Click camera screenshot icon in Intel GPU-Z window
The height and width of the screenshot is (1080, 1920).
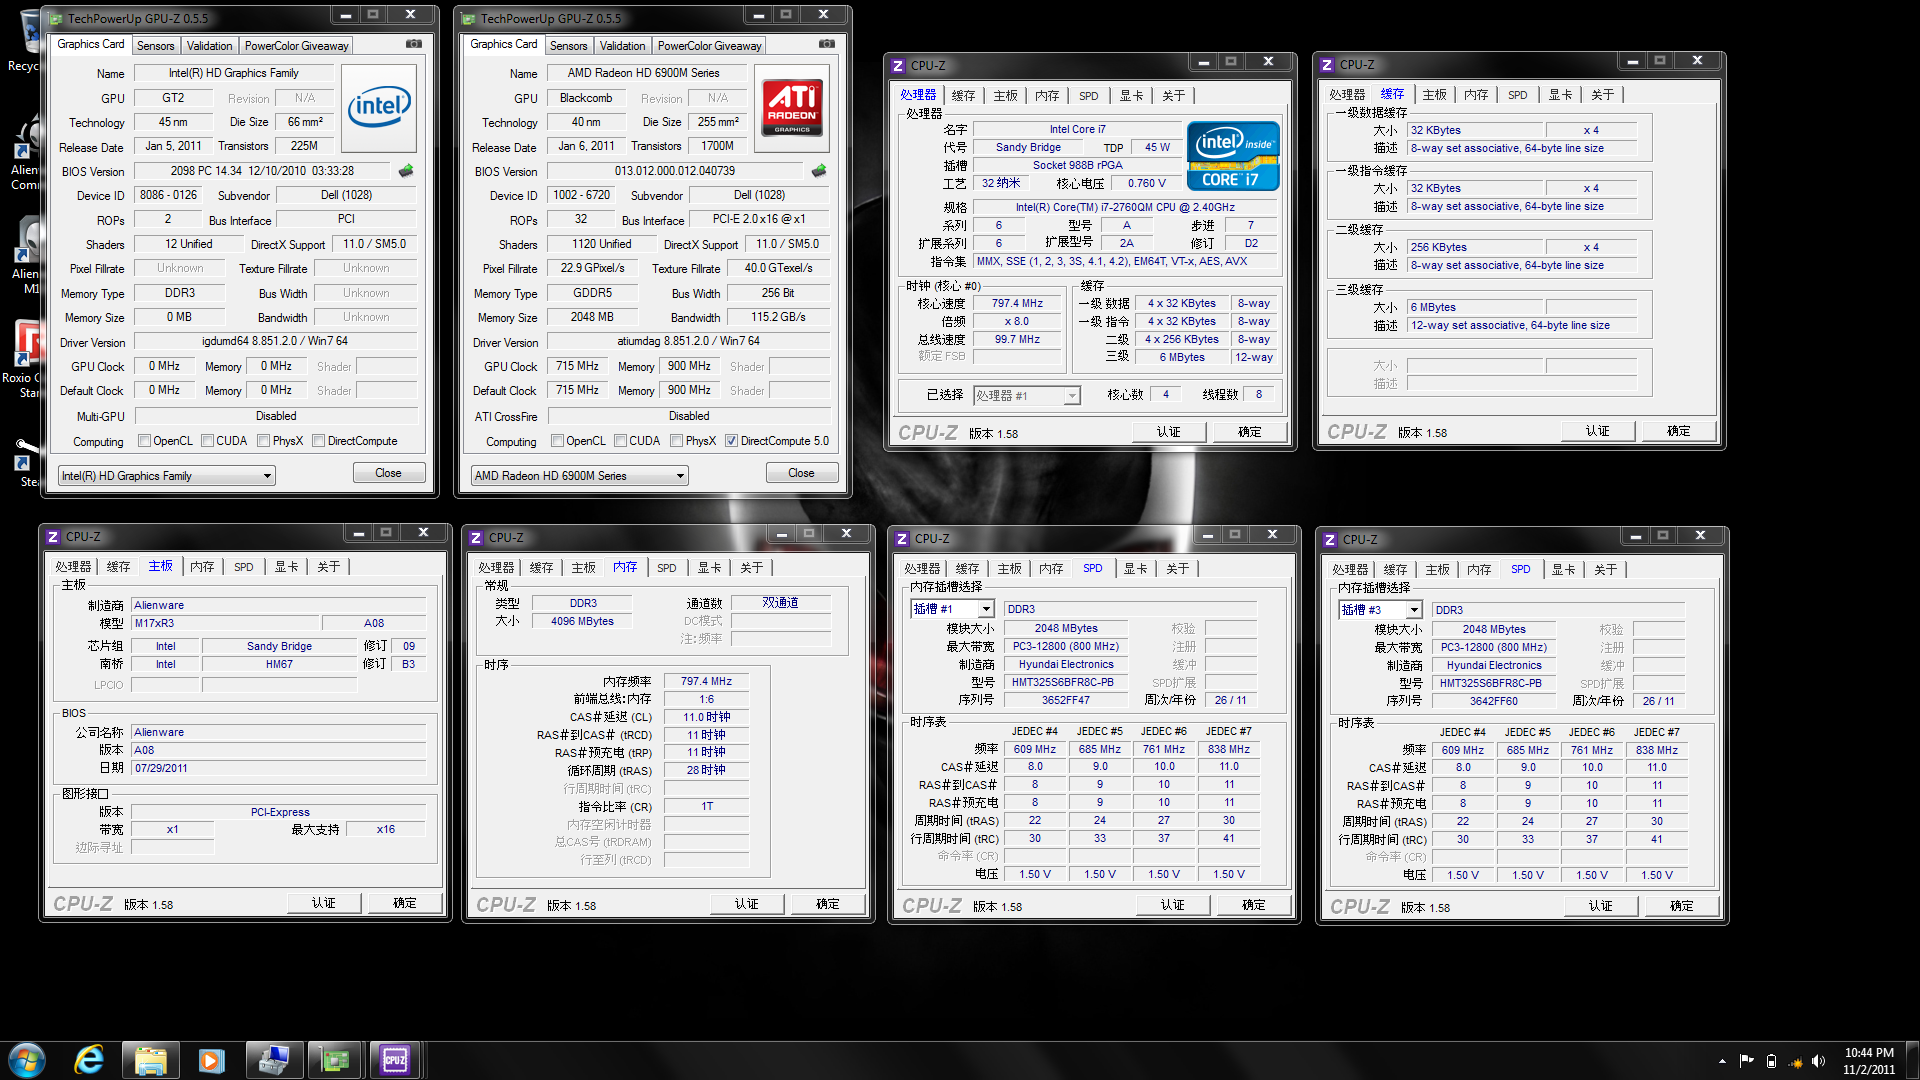(414, 44)
